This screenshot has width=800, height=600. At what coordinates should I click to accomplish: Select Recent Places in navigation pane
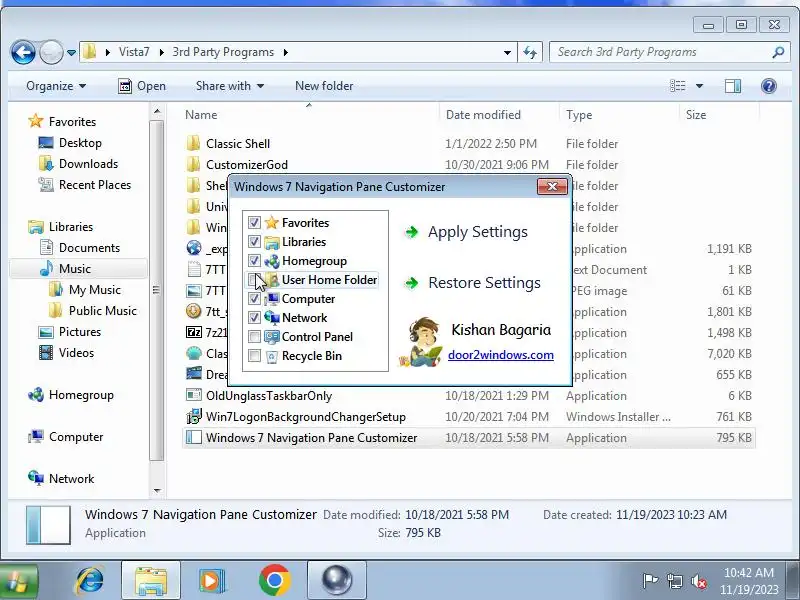[x=95, y=185]
